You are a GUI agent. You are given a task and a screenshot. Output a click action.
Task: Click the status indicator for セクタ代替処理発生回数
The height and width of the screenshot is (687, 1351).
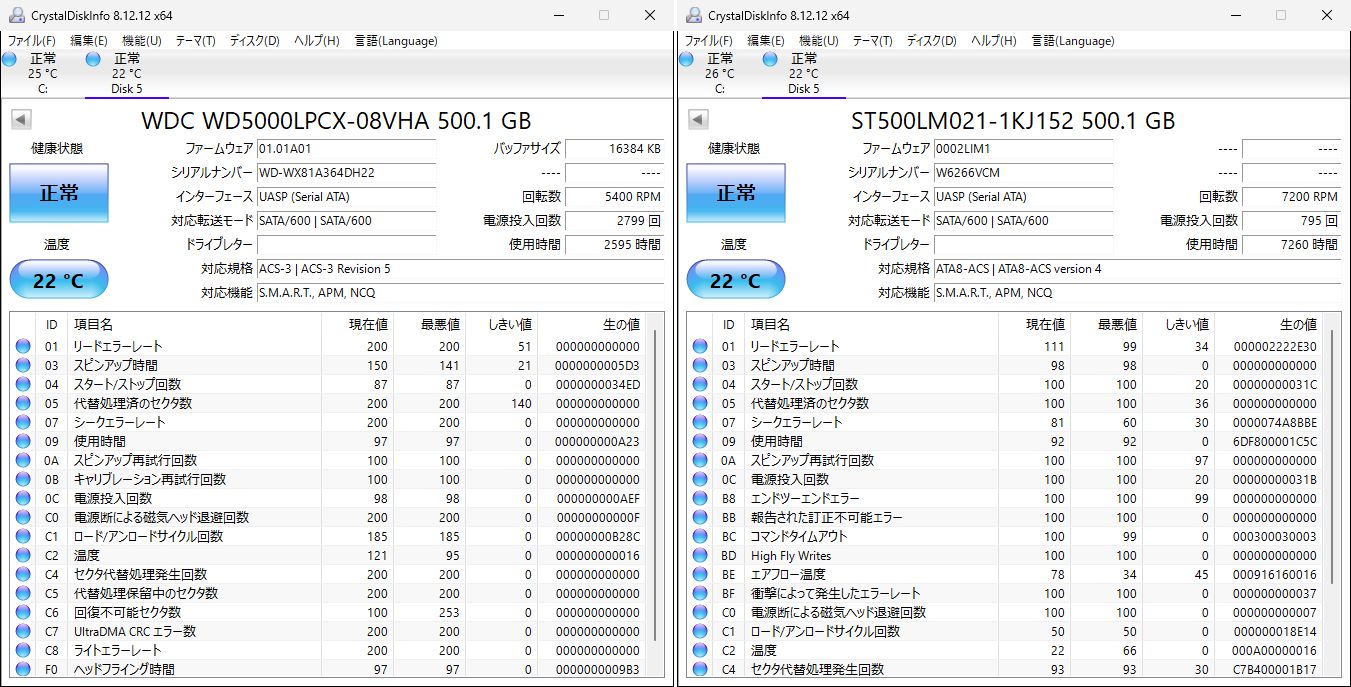pos(22,574)
